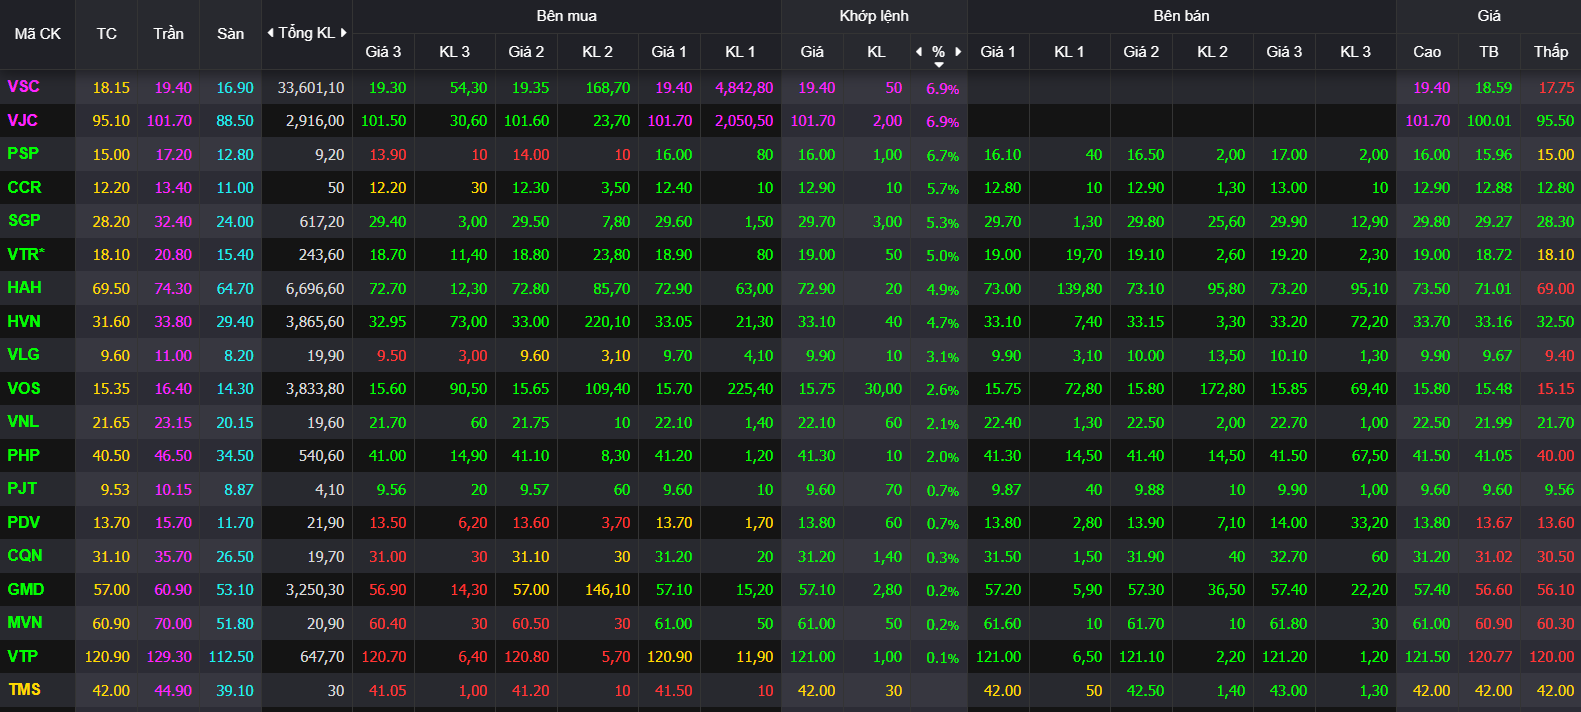Sort by the Mã CK column header
This screenshot has width=1581, height=712.
pyautogui.click(x=38, y=33)
